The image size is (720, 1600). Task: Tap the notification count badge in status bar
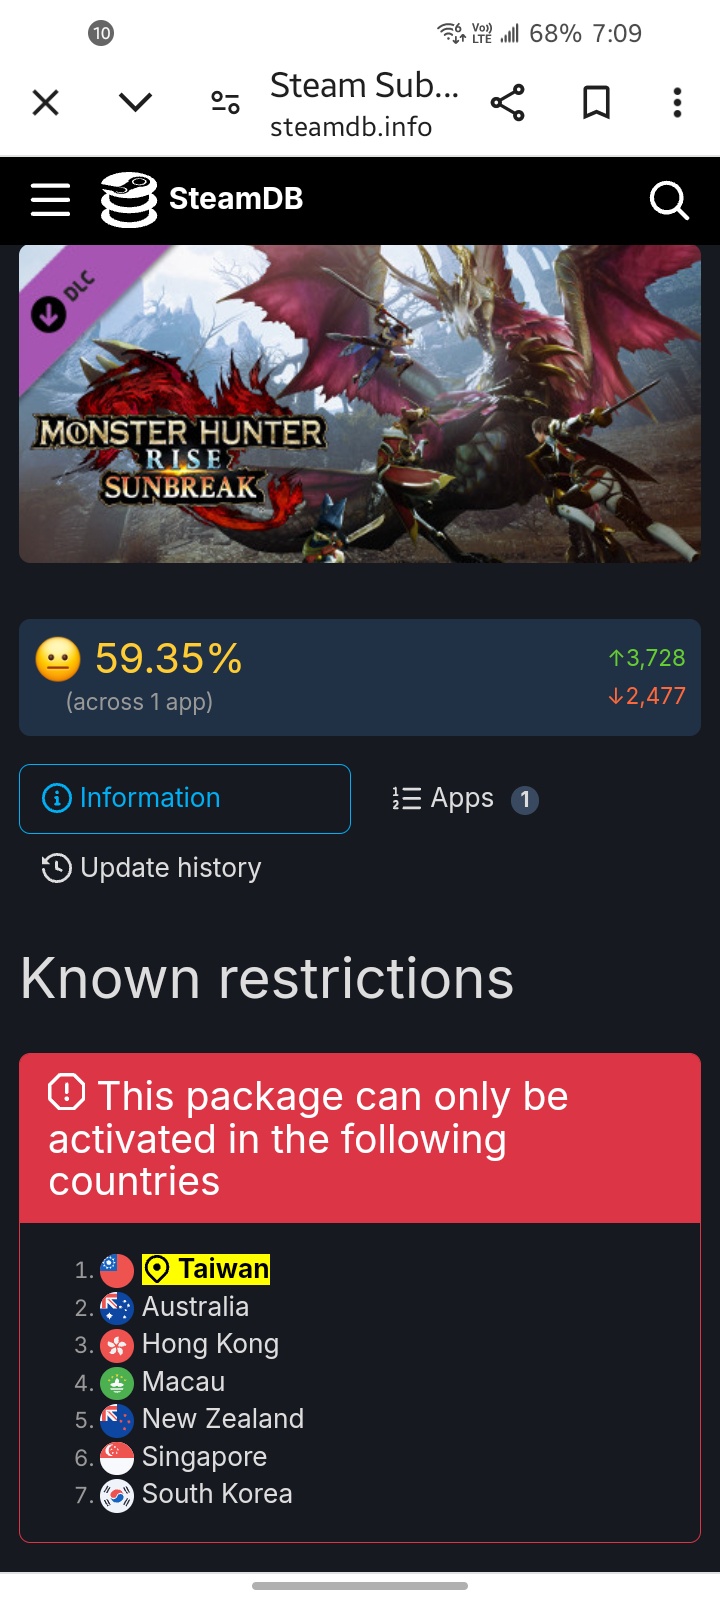(101, 33)
